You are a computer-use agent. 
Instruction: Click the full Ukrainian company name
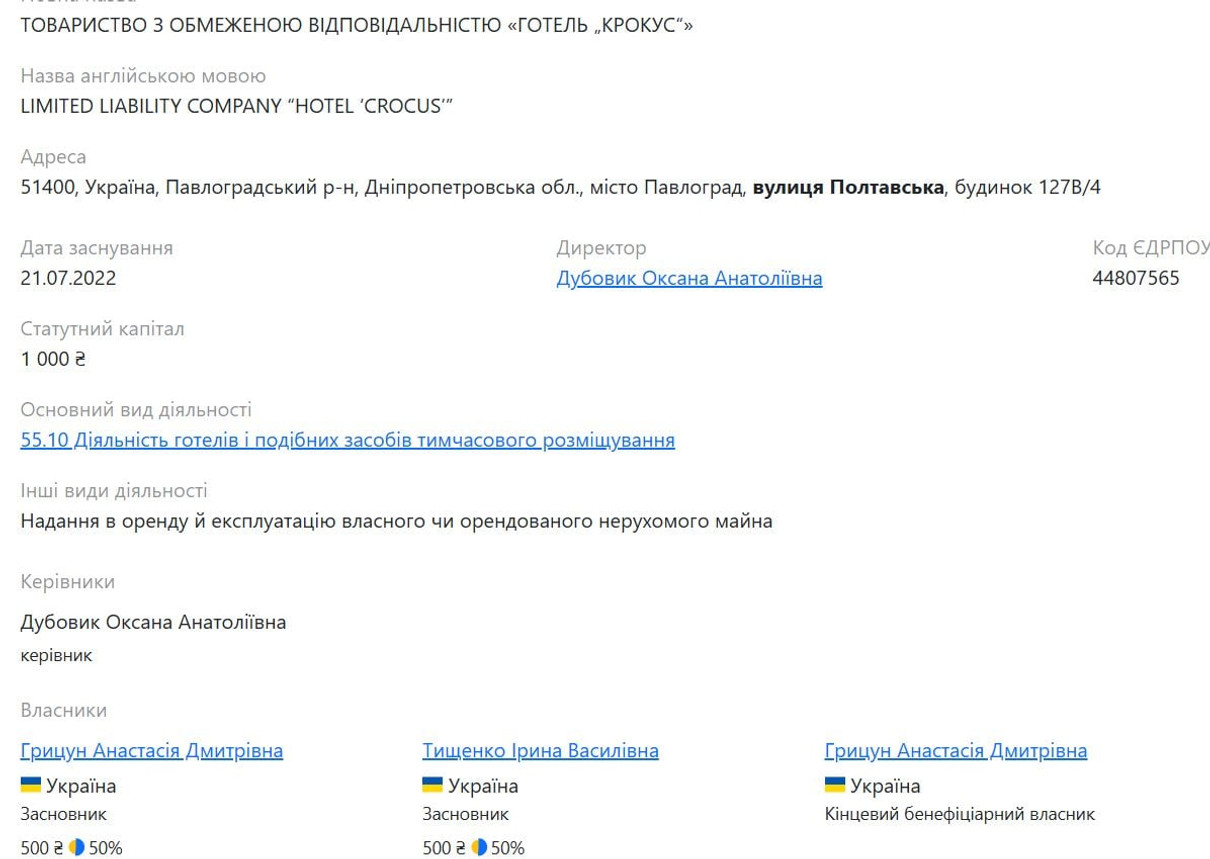tap(356, 25)
